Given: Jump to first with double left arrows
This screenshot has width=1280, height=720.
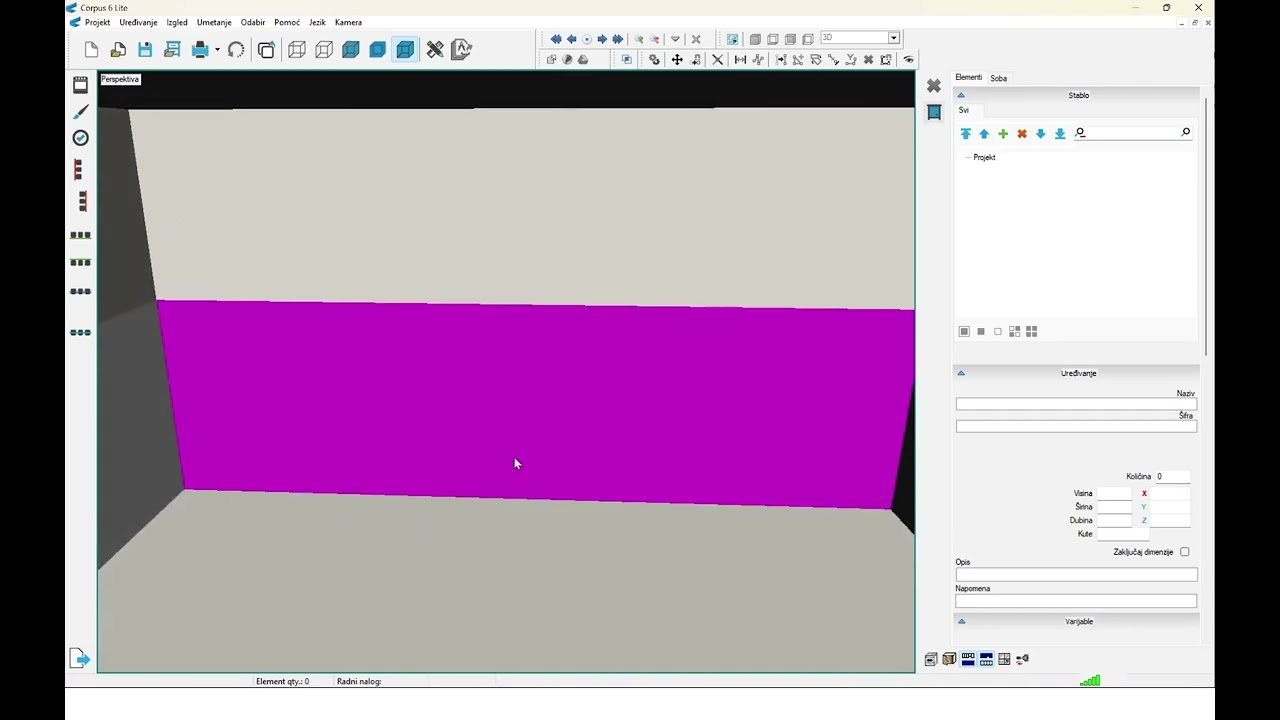Looking at the screenshot, I should point(556,39).
